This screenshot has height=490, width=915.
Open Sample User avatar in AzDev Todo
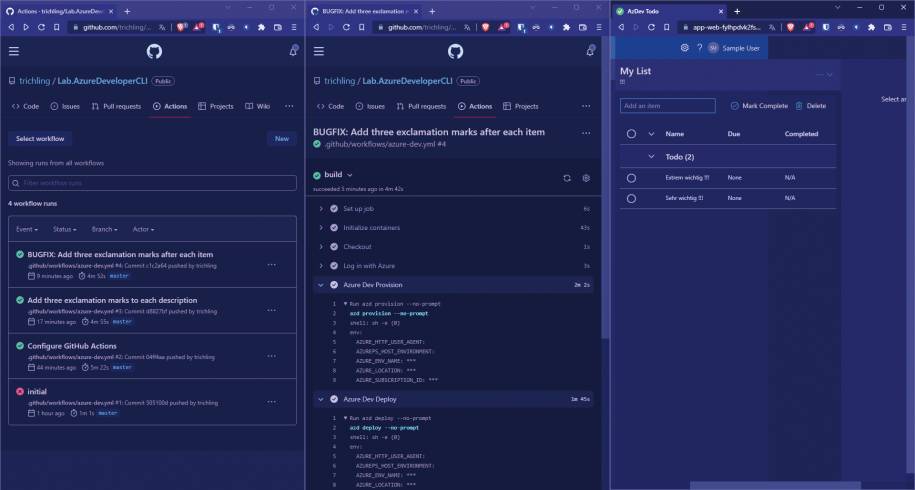click(713, 48)
